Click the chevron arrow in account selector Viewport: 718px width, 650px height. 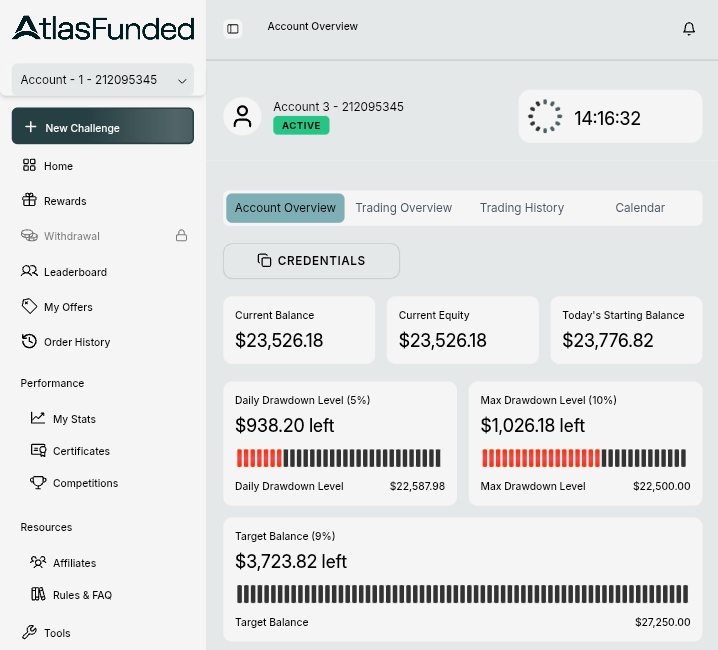point(182,81)
